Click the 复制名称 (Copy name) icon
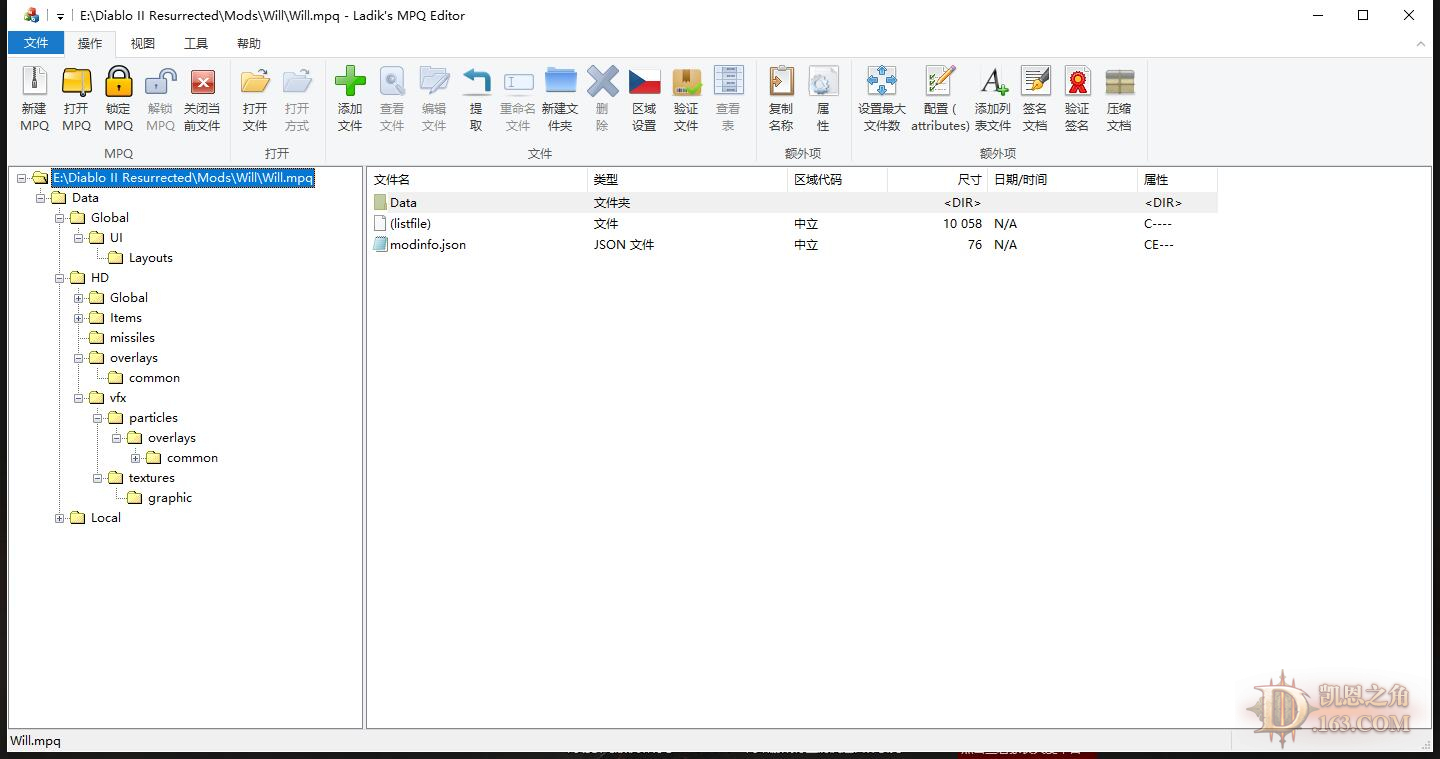 (x=781, y=82)
